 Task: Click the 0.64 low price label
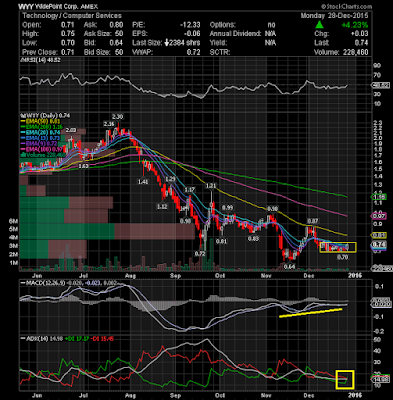point(289,267)
